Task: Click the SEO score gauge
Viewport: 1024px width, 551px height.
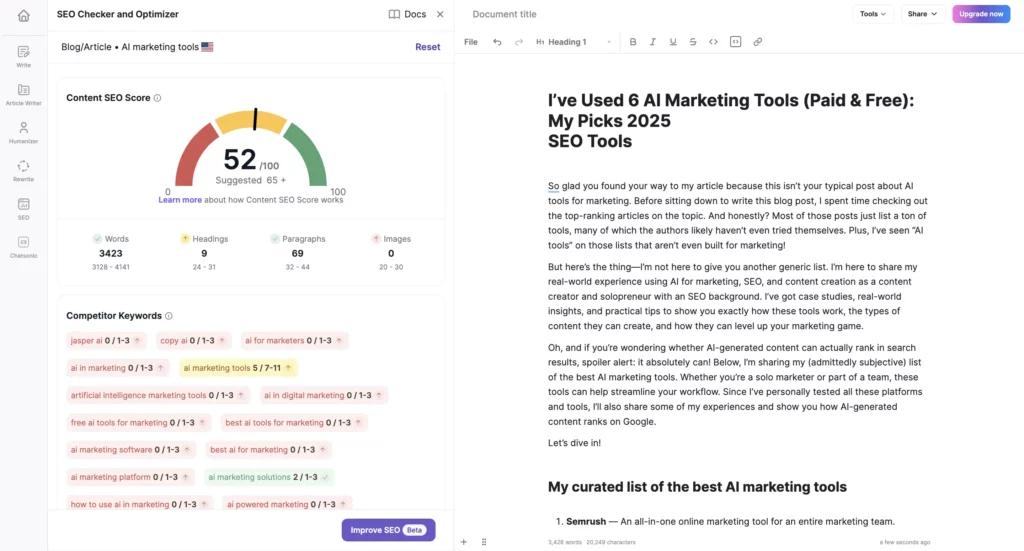Action: pyautogui.click(x=251, y=149)
